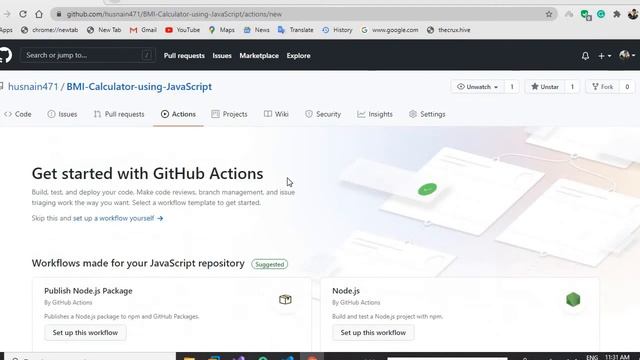Click the watchers count 1 next to Unwatch
Image resolution: width=640 pixels, height=360 pixels.
pyautogui.click(x=512, y=87)
